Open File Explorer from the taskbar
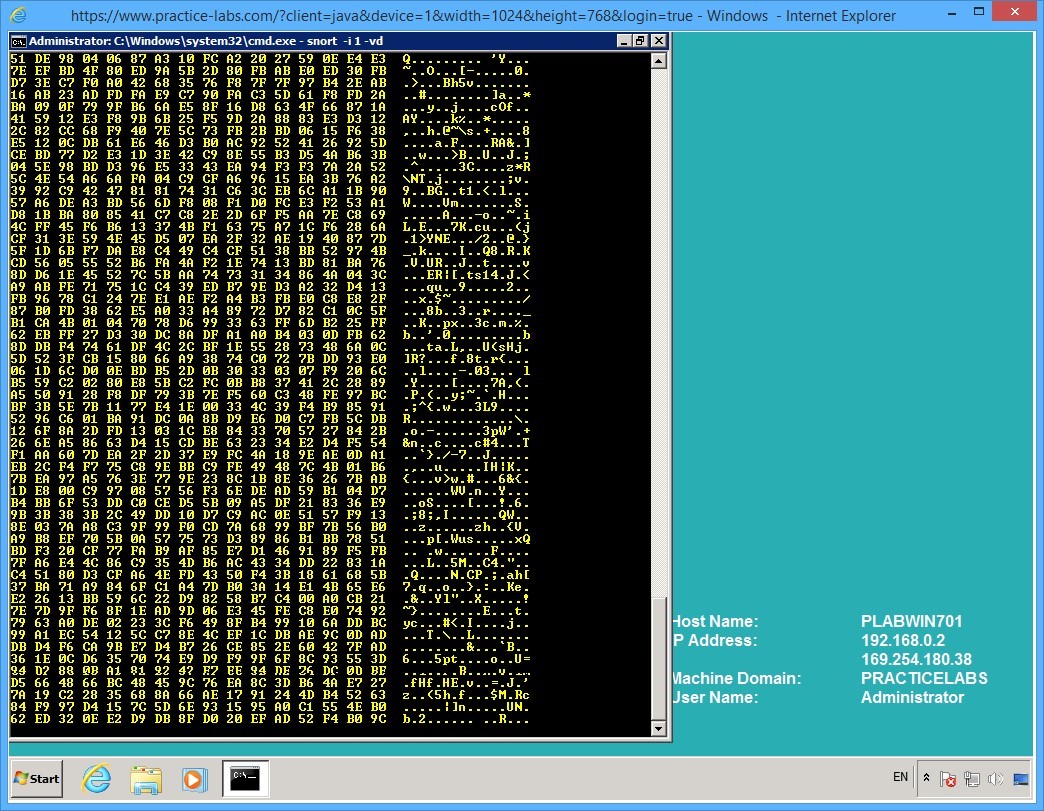The image size is (1044, 811). point(146,778)
